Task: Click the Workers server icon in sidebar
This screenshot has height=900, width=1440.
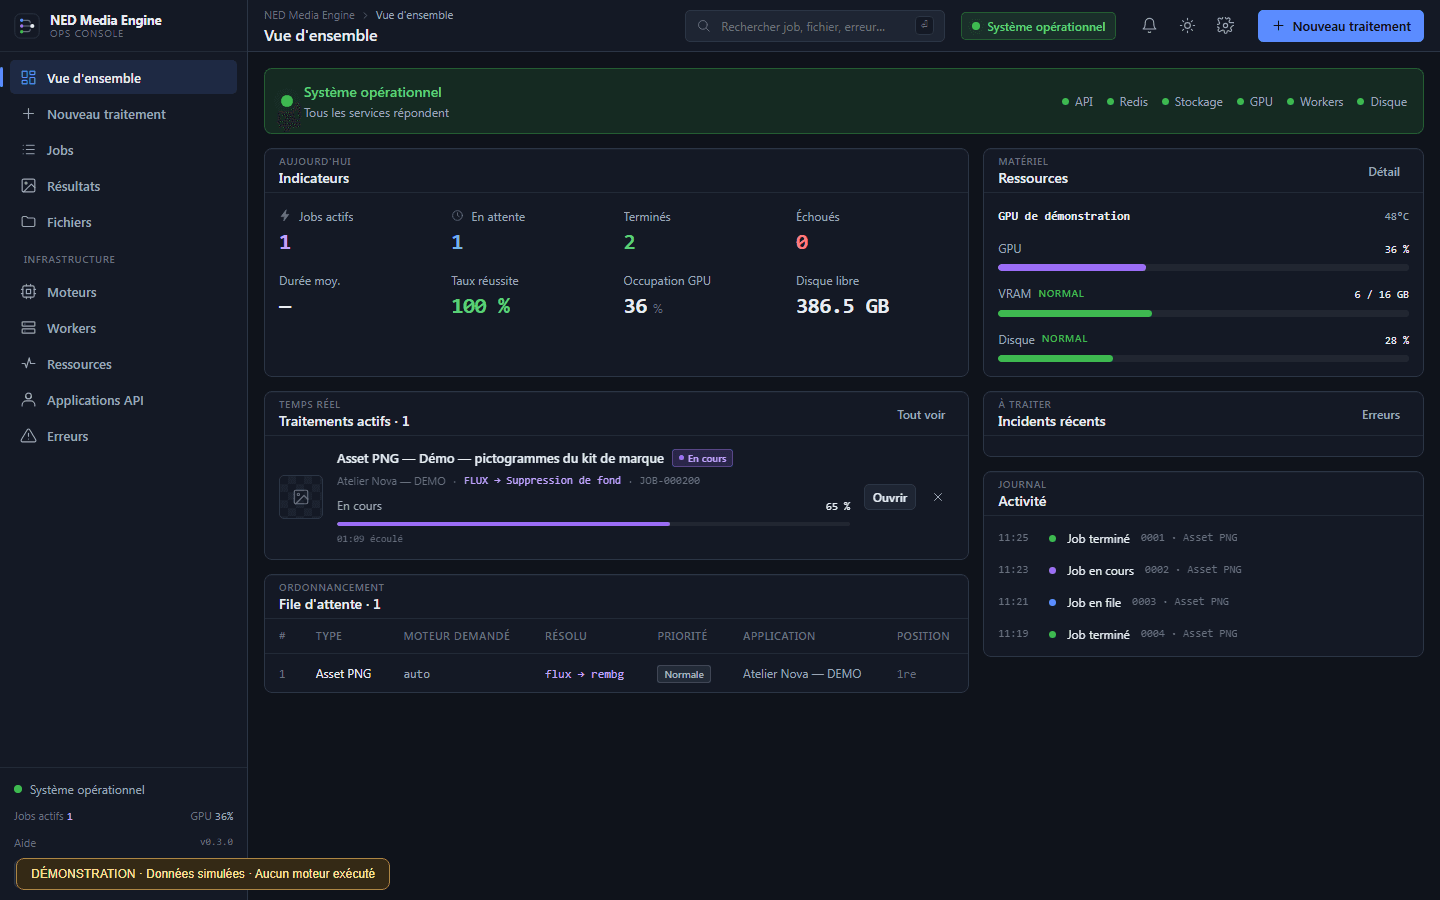Action: pyautogui.click(x=29, y=328)
